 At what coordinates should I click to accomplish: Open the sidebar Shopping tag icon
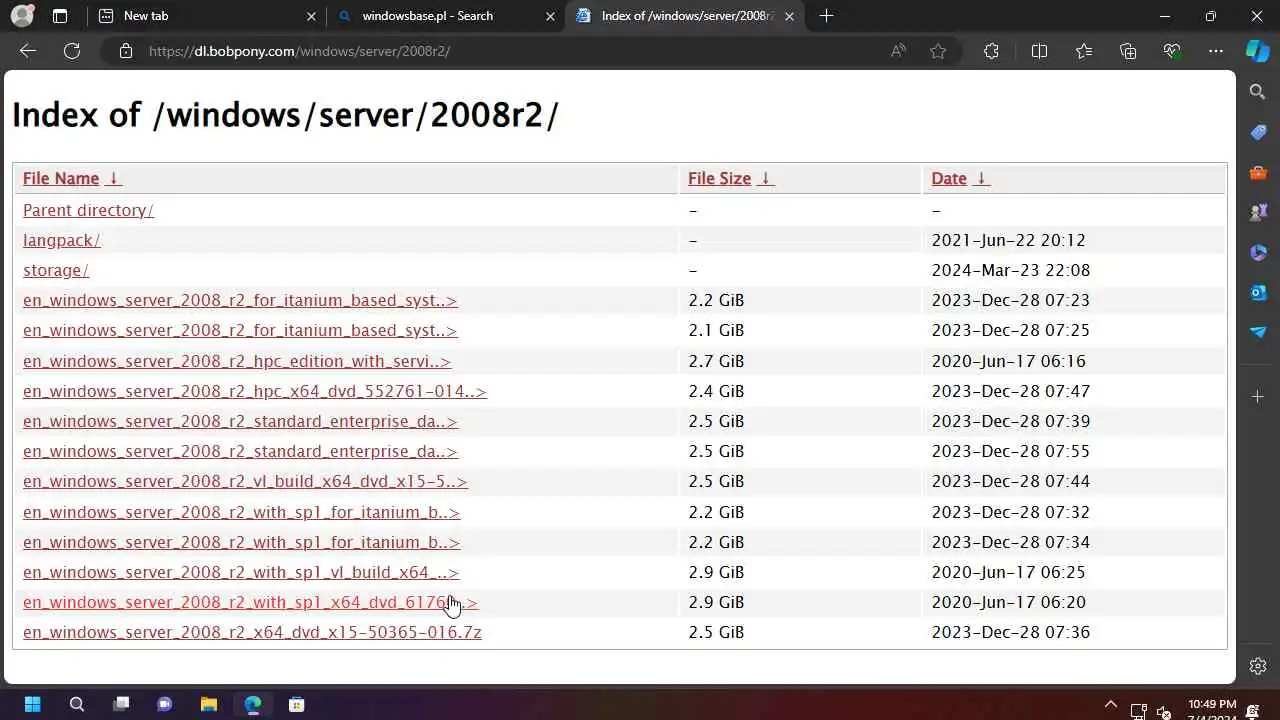coord(1258,132)
